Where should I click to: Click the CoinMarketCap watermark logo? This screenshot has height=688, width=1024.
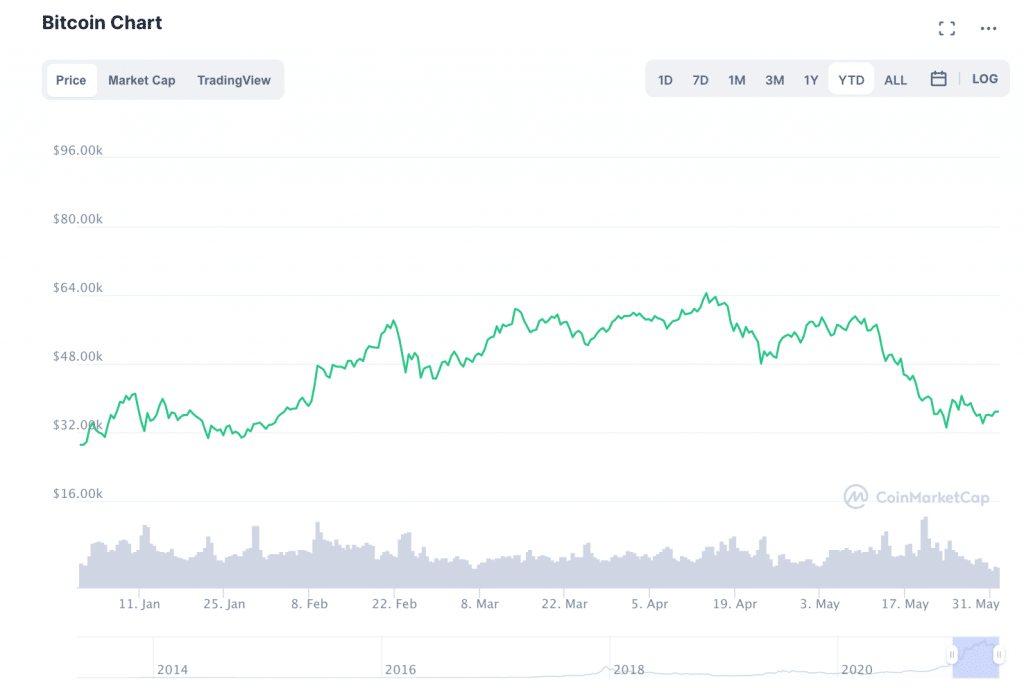point(917,497)
